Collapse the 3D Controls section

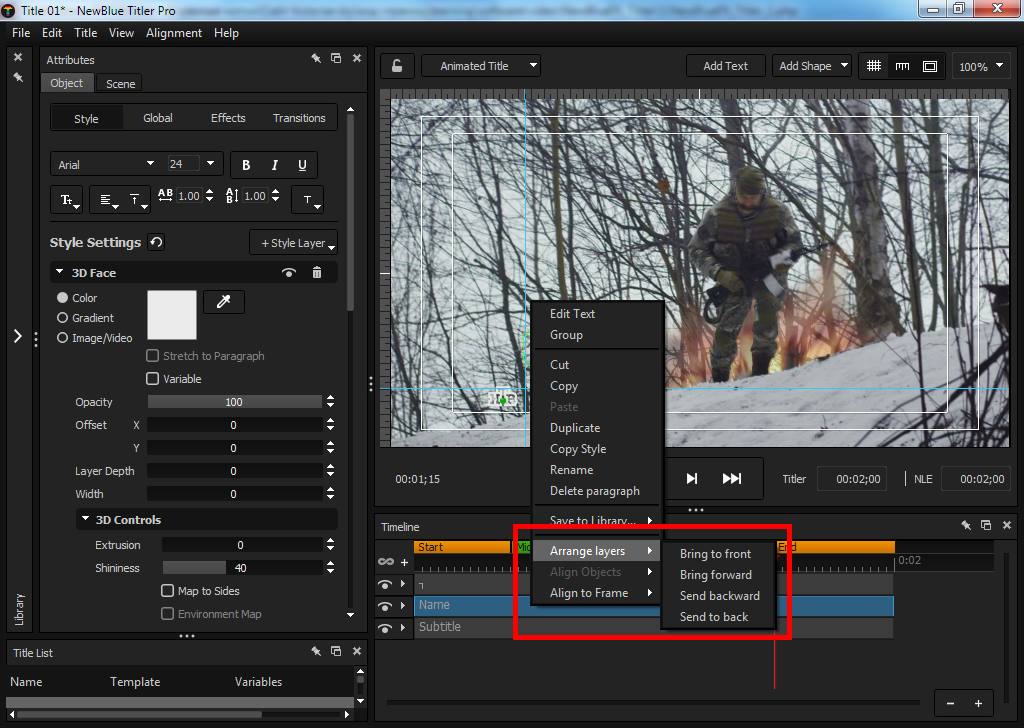[85, 520]
